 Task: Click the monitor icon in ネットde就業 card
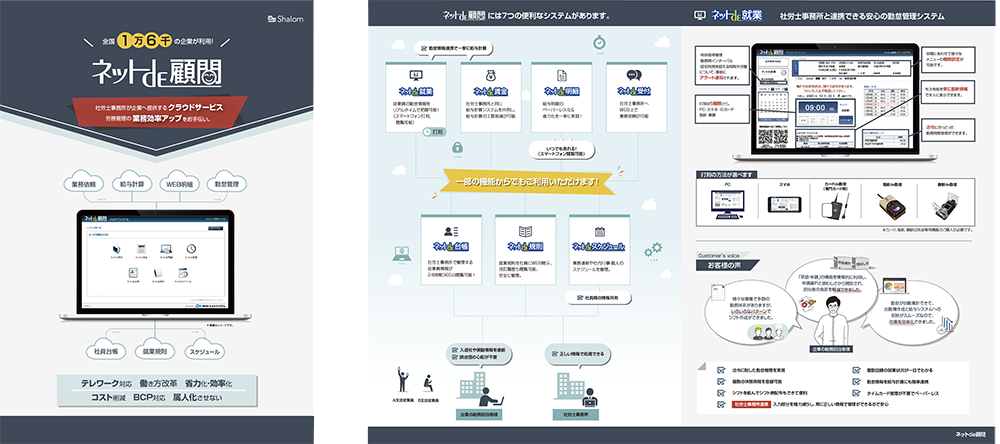(415, 75)
